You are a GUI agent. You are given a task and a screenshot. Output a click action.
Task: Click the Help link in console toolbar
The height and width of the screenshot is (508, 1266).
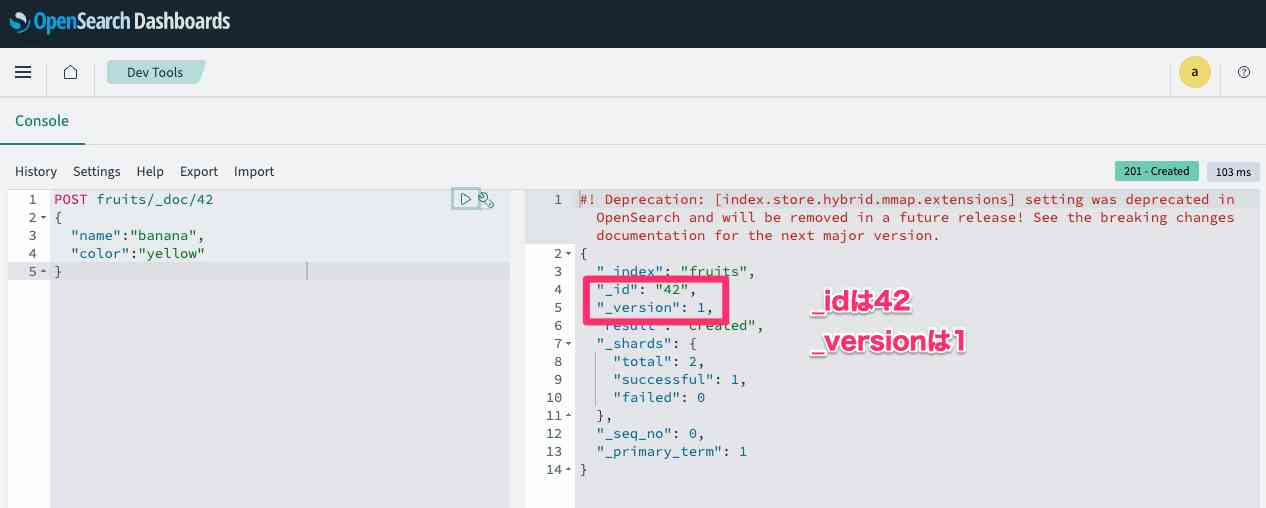(150, 172)
